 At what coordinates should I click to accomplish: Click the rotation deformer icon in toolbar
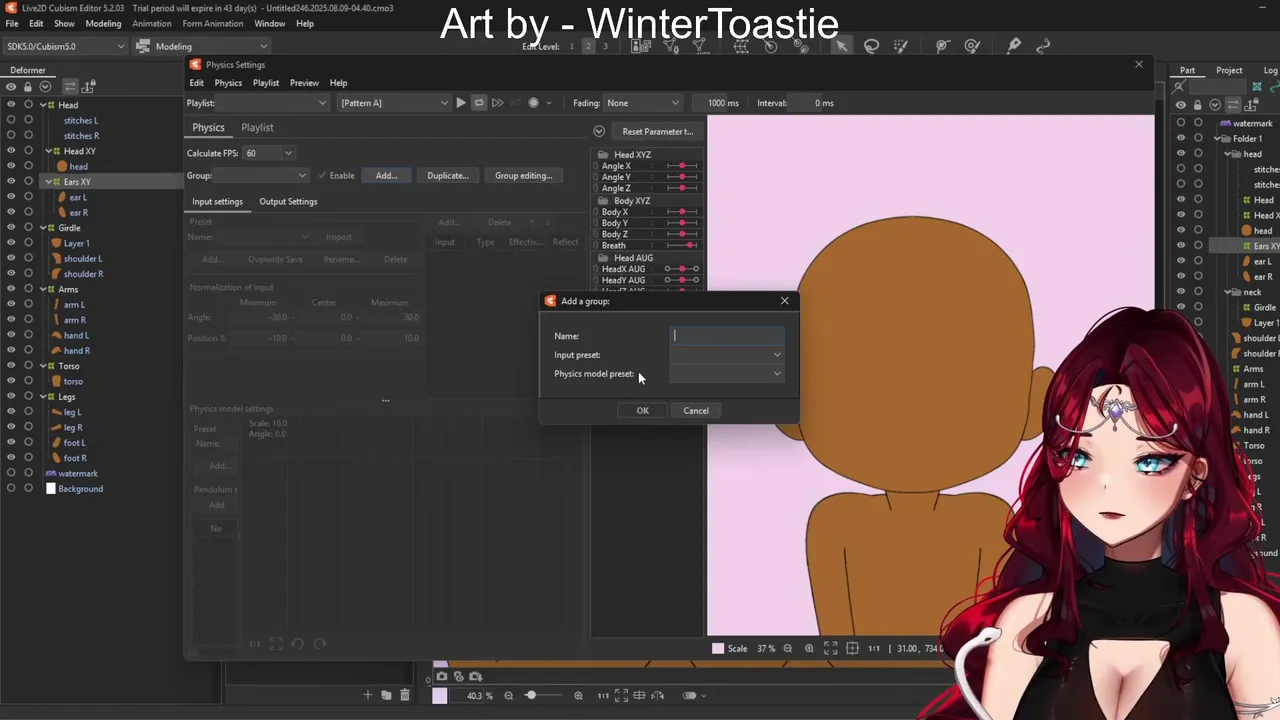pos(771,46)
